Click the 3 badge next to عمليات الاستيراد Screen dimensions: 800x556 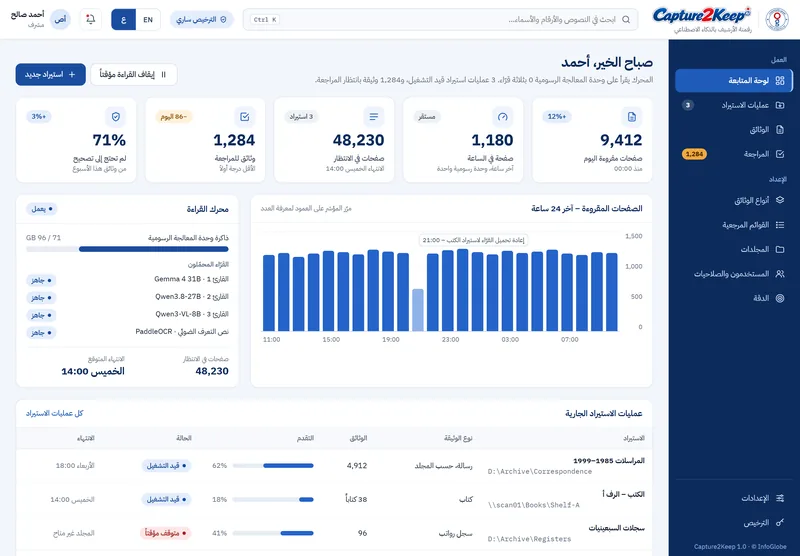pos(688,105)
